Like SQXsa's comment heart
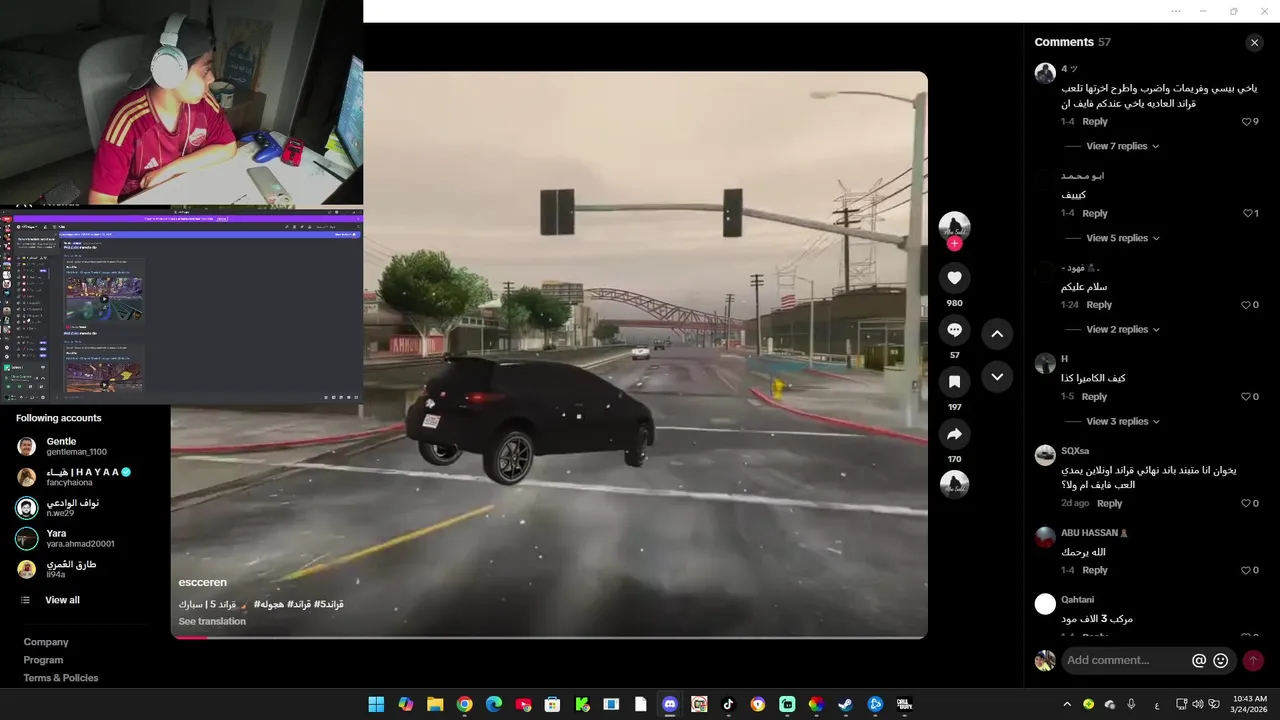The image size is (1280, 720). click(1246, 503)
